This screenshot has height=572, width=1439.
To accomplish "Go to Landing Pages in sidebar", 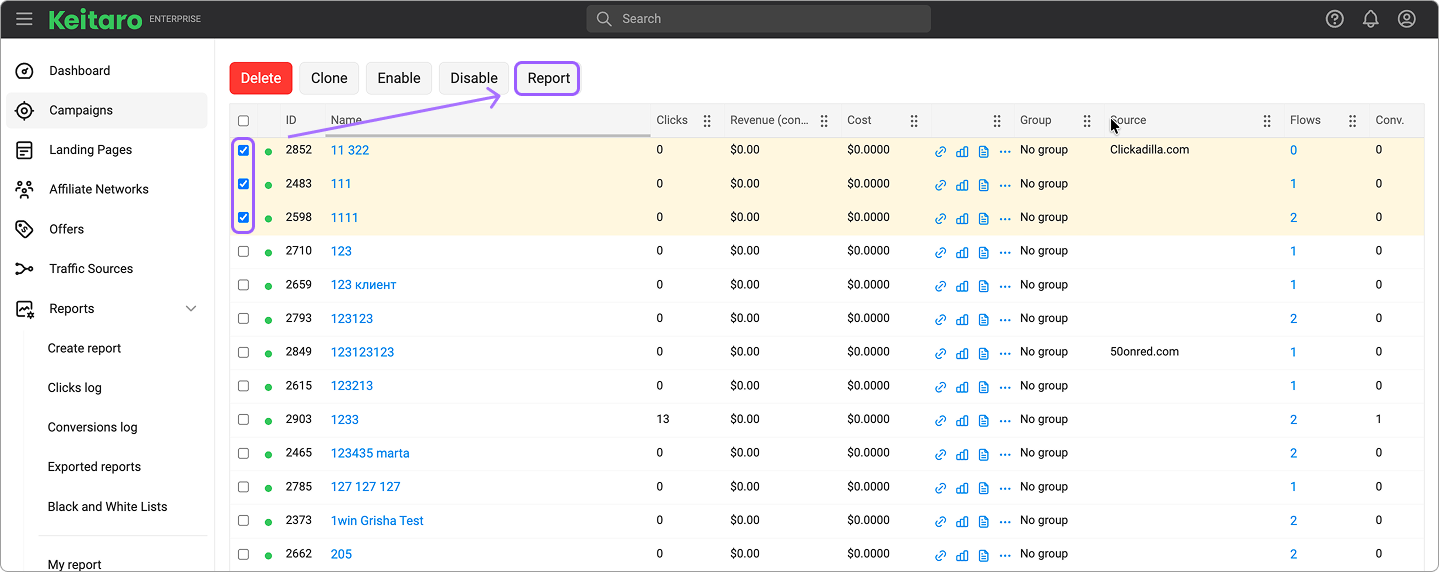I will click(90, 150).
